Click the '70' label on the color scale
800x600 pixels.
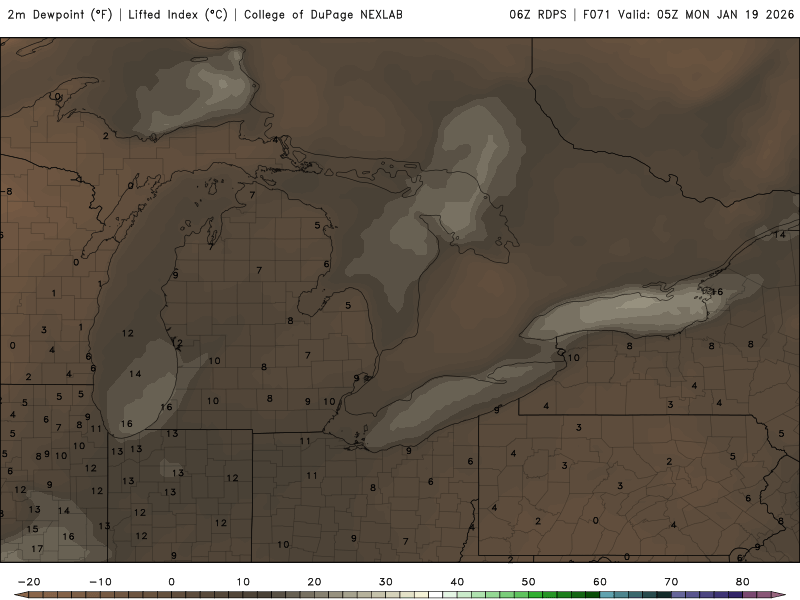[x=671, y=582]
